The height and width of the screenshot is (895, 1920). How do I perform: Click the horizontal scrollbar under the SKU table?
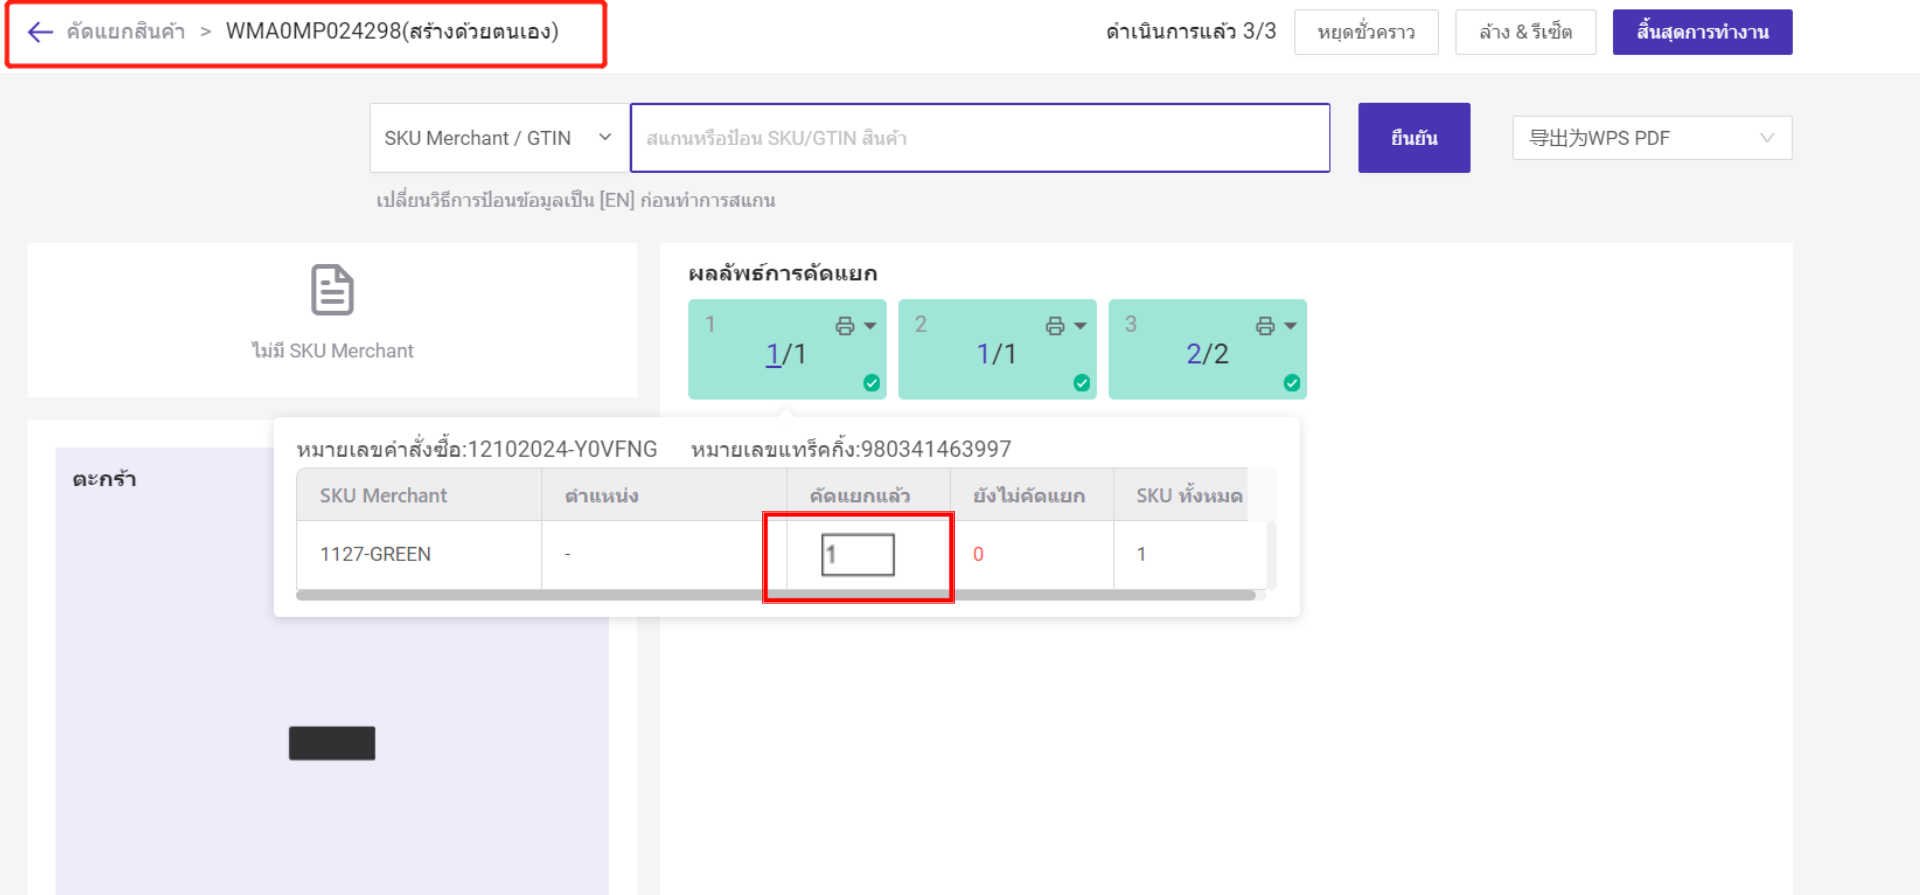(x=775, y=595)
